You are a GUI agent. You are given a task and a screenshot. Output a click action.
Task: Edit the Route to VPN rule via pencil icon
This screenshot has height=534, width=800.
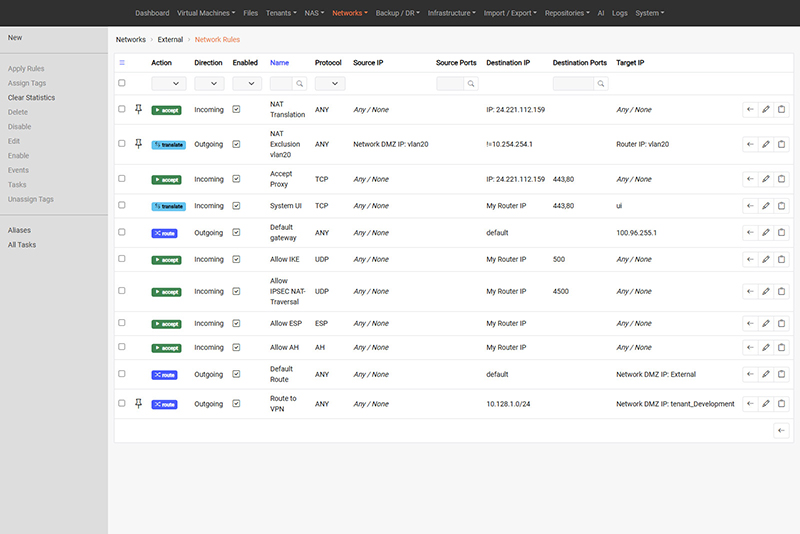[766, 403]
